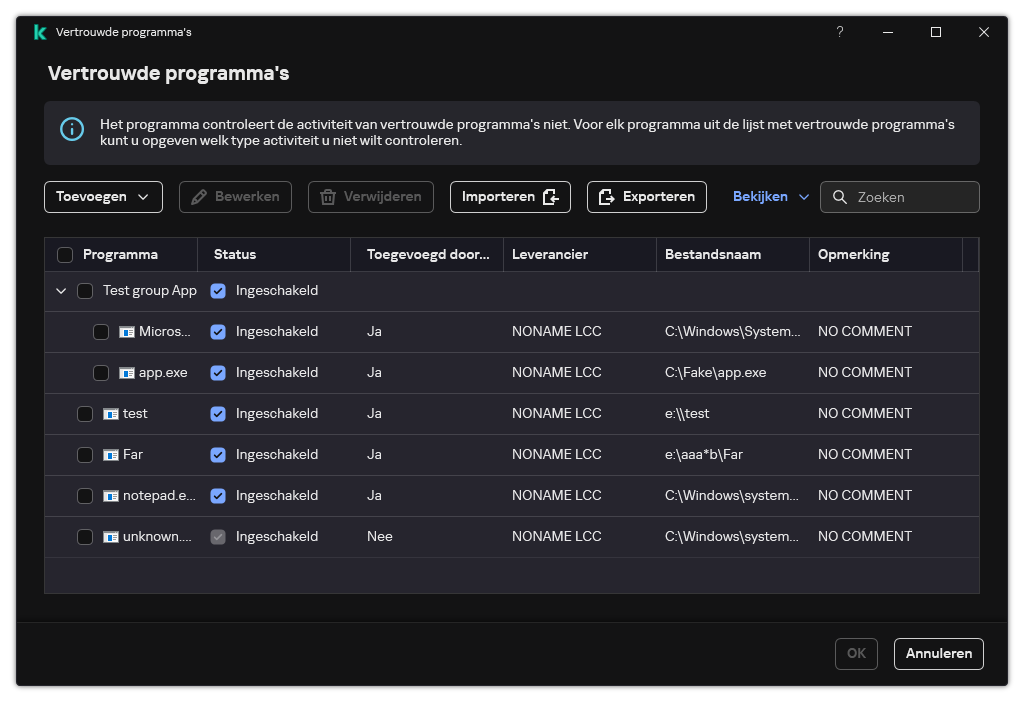Open the Toevoegen dropdown
This screenshot has width=1024, height=702.
click(103, 197)
